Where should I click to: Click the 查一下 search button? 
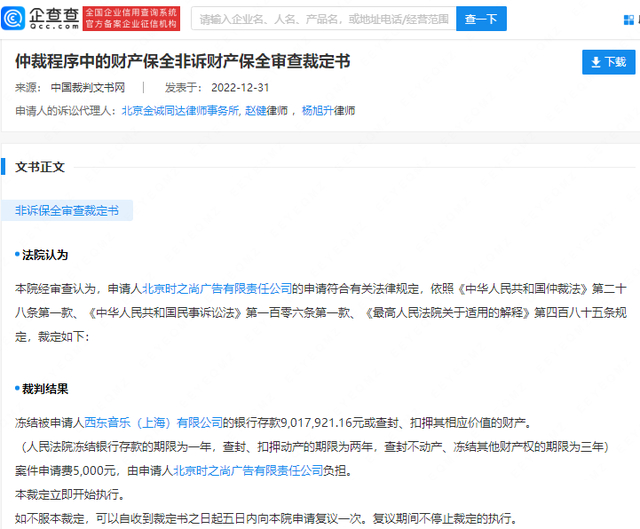481,19
